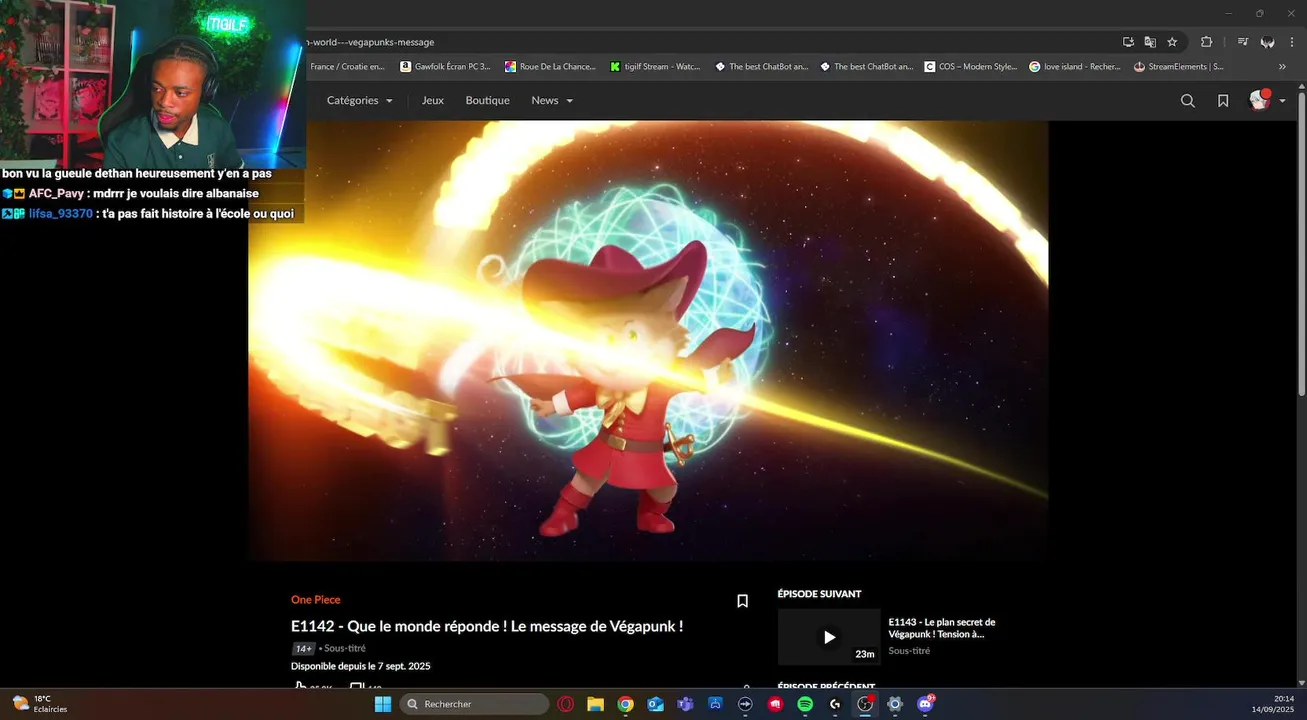Open OBS Studio from the taskbar
1307x720 pixels.
pos(865,704)
